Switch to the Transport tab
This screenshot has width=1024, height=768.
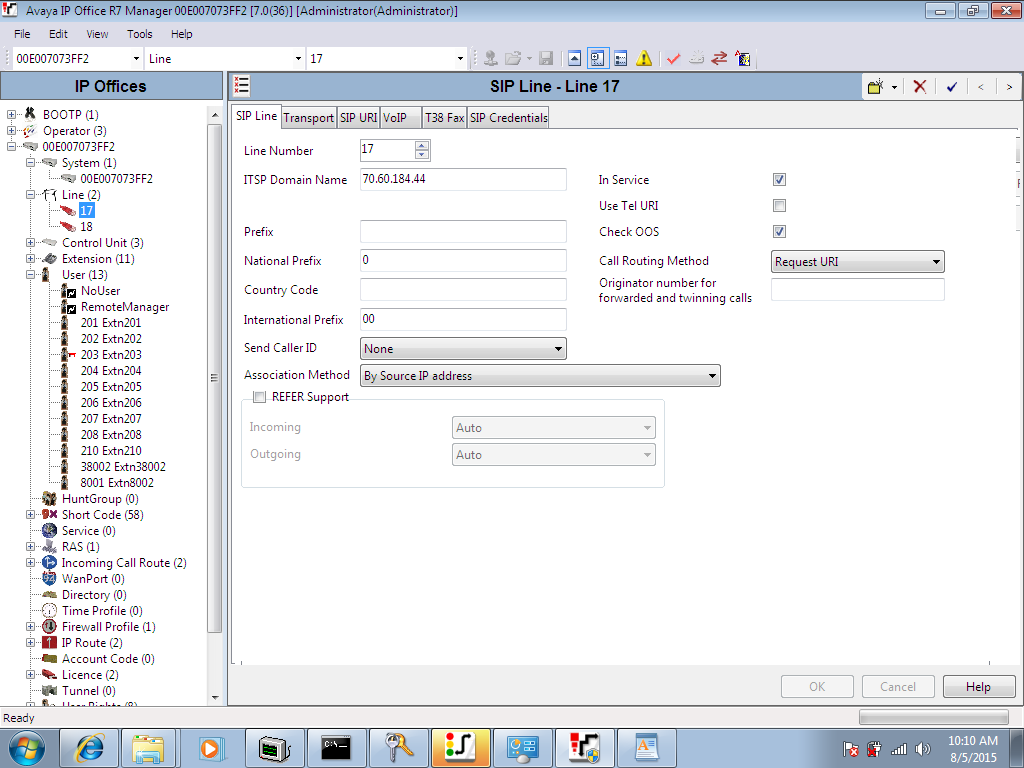tap(308, 118)
